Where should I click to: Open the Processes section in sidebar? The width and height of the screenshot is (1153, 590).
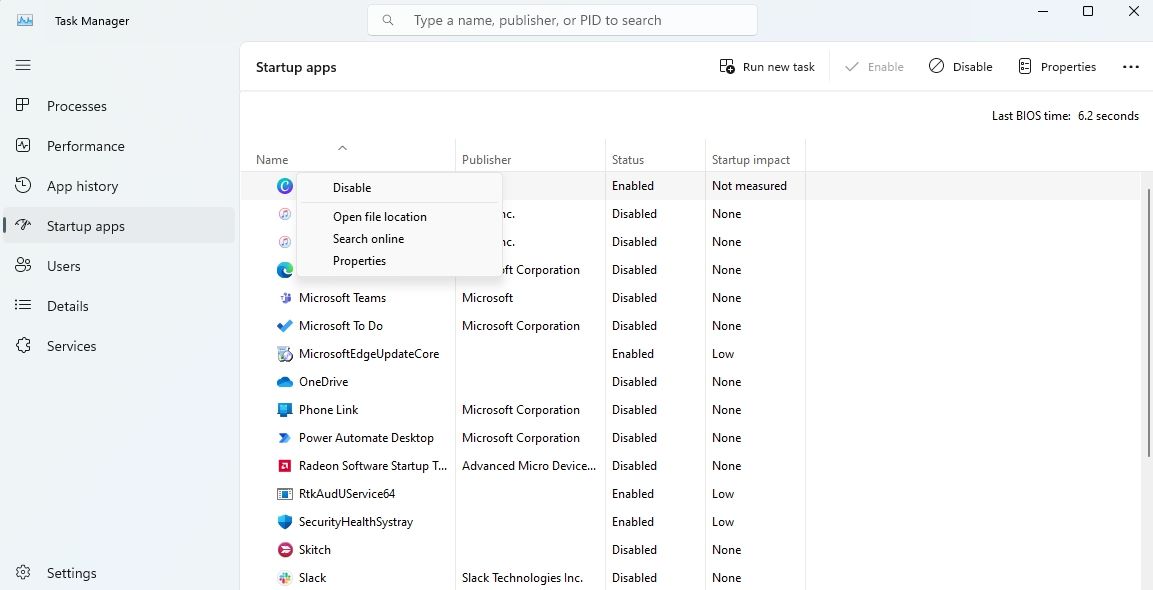coord(77,105)
